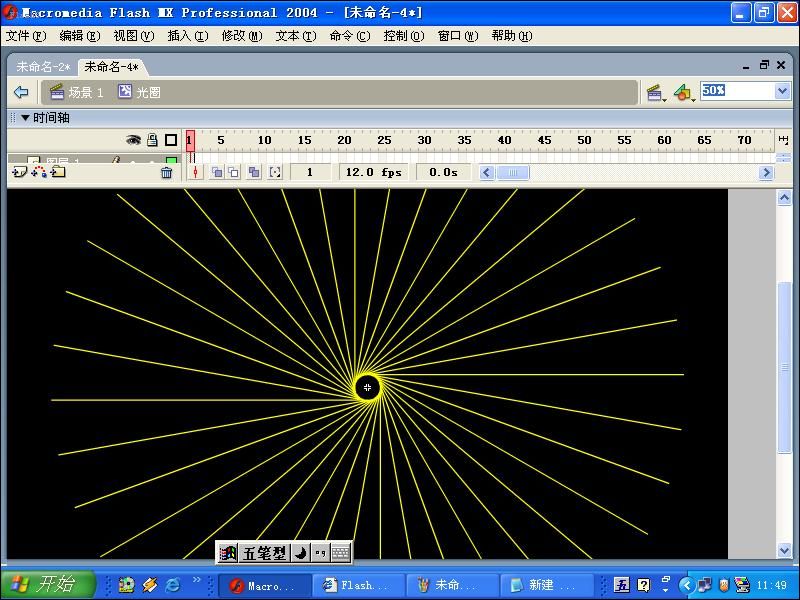Click frame 50 on the timeline ruler

point(584,140)
